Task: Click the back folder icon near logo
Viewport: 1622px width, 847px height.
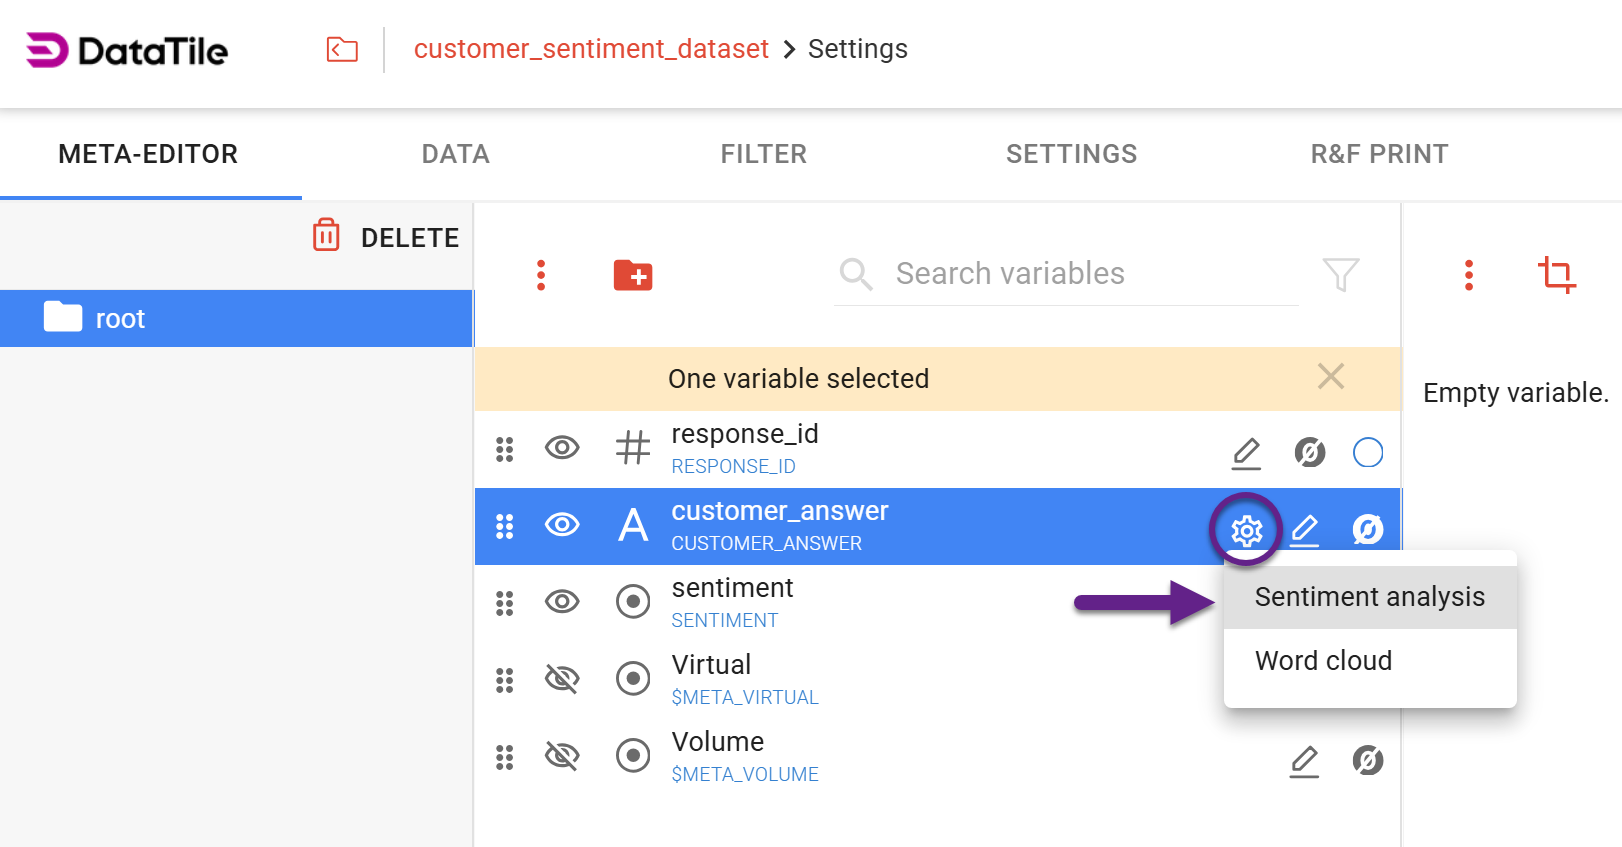Action: [342, 49]
